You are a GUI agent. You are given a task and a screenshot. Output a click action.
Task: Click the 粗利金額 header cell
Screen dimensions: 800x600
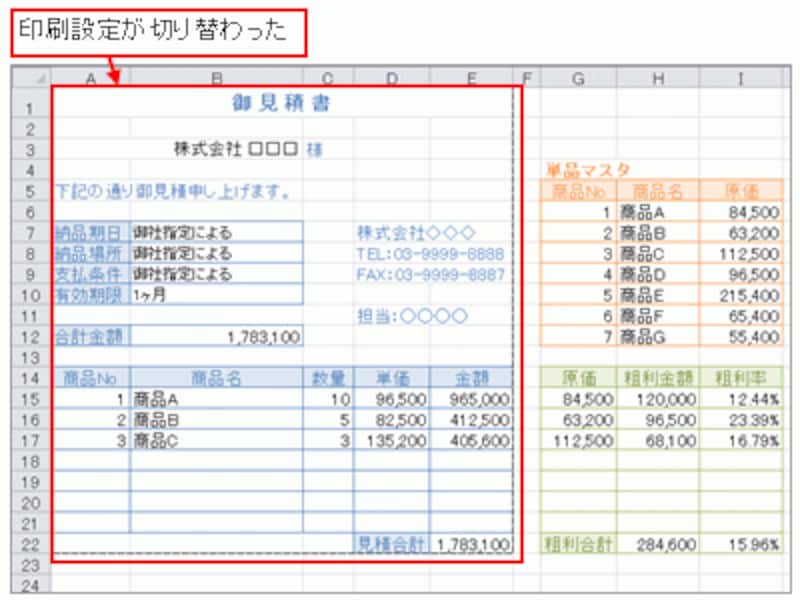[x=658, y=378]
